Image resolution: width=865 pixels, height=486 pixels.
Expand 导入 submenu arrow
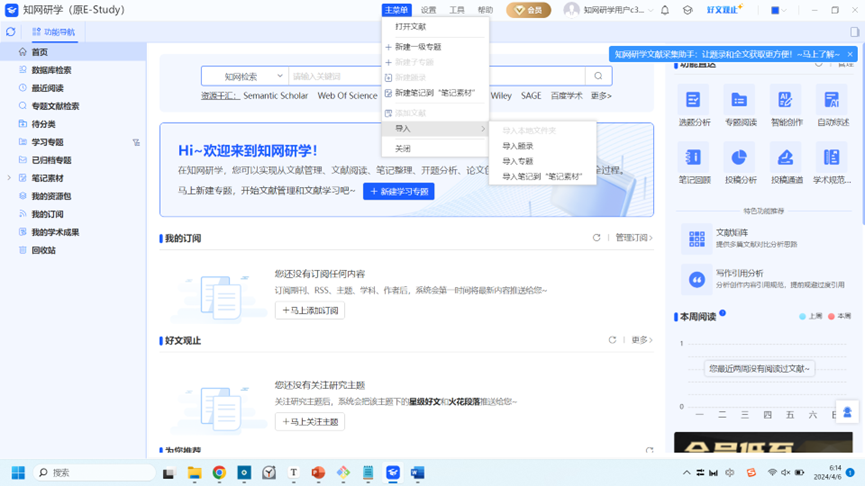483,129
